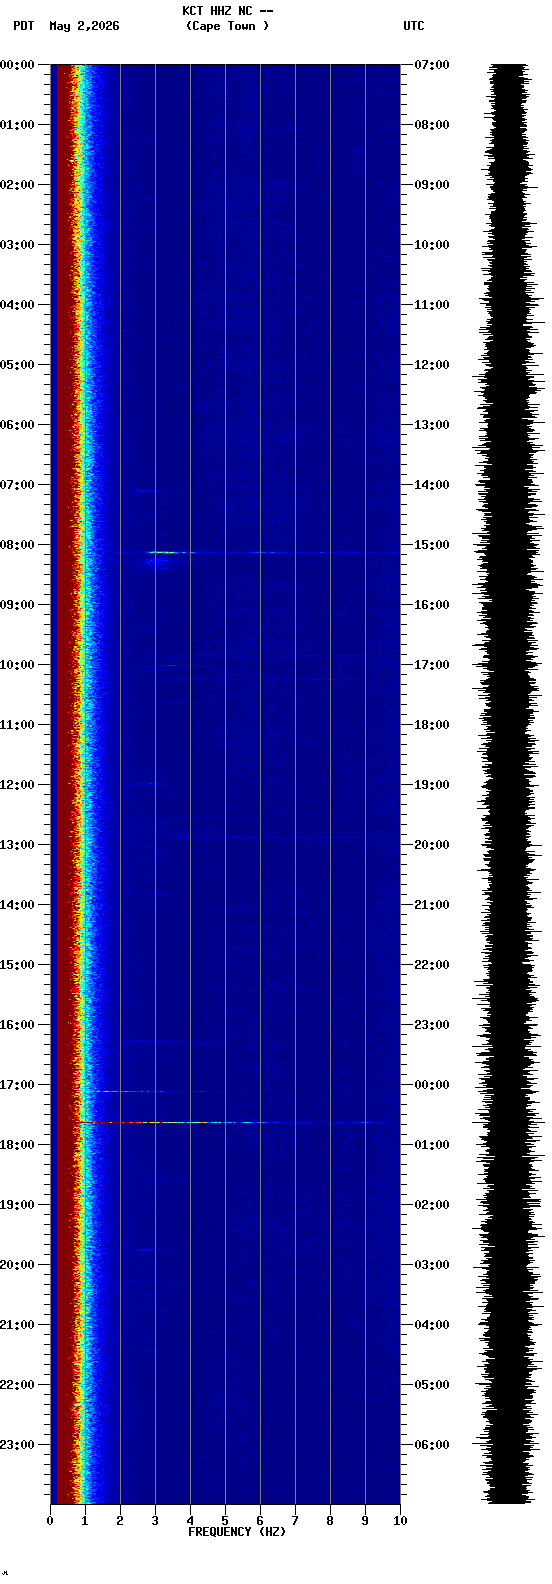Image resolution: width=552 pixels, height=1584 pixels.
Task: Click frequency axis tick label "3"
Action: [155, 1521]
